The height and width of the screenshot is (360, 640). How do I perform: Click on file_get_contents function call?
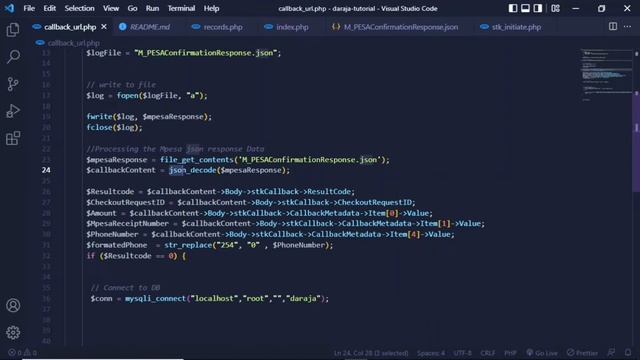pos(196,160)
